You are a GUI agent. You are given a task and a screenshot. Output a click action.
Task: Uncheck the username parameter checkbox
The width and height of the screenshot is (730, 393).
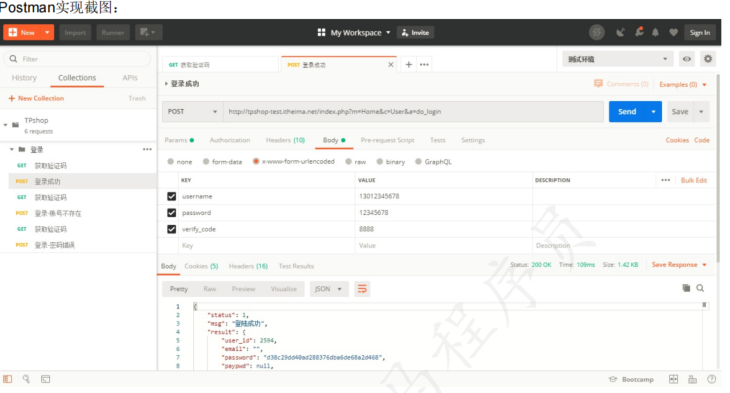tap(171, 196)
